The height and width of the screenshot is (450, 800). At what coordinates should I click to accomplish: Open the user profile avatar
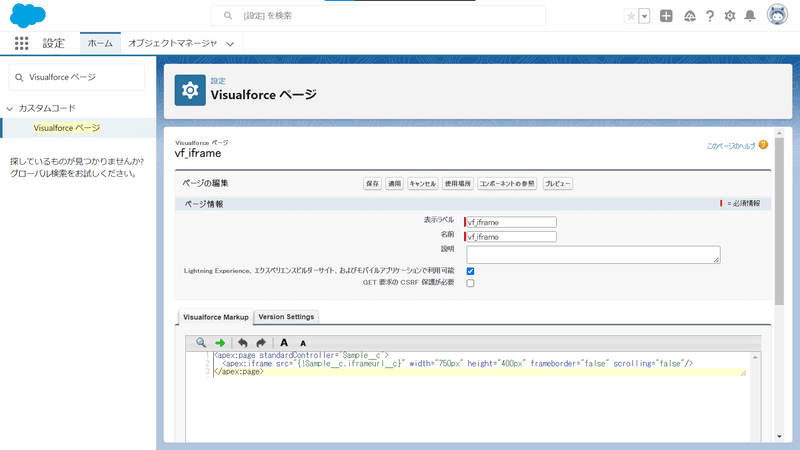point(777,15)
